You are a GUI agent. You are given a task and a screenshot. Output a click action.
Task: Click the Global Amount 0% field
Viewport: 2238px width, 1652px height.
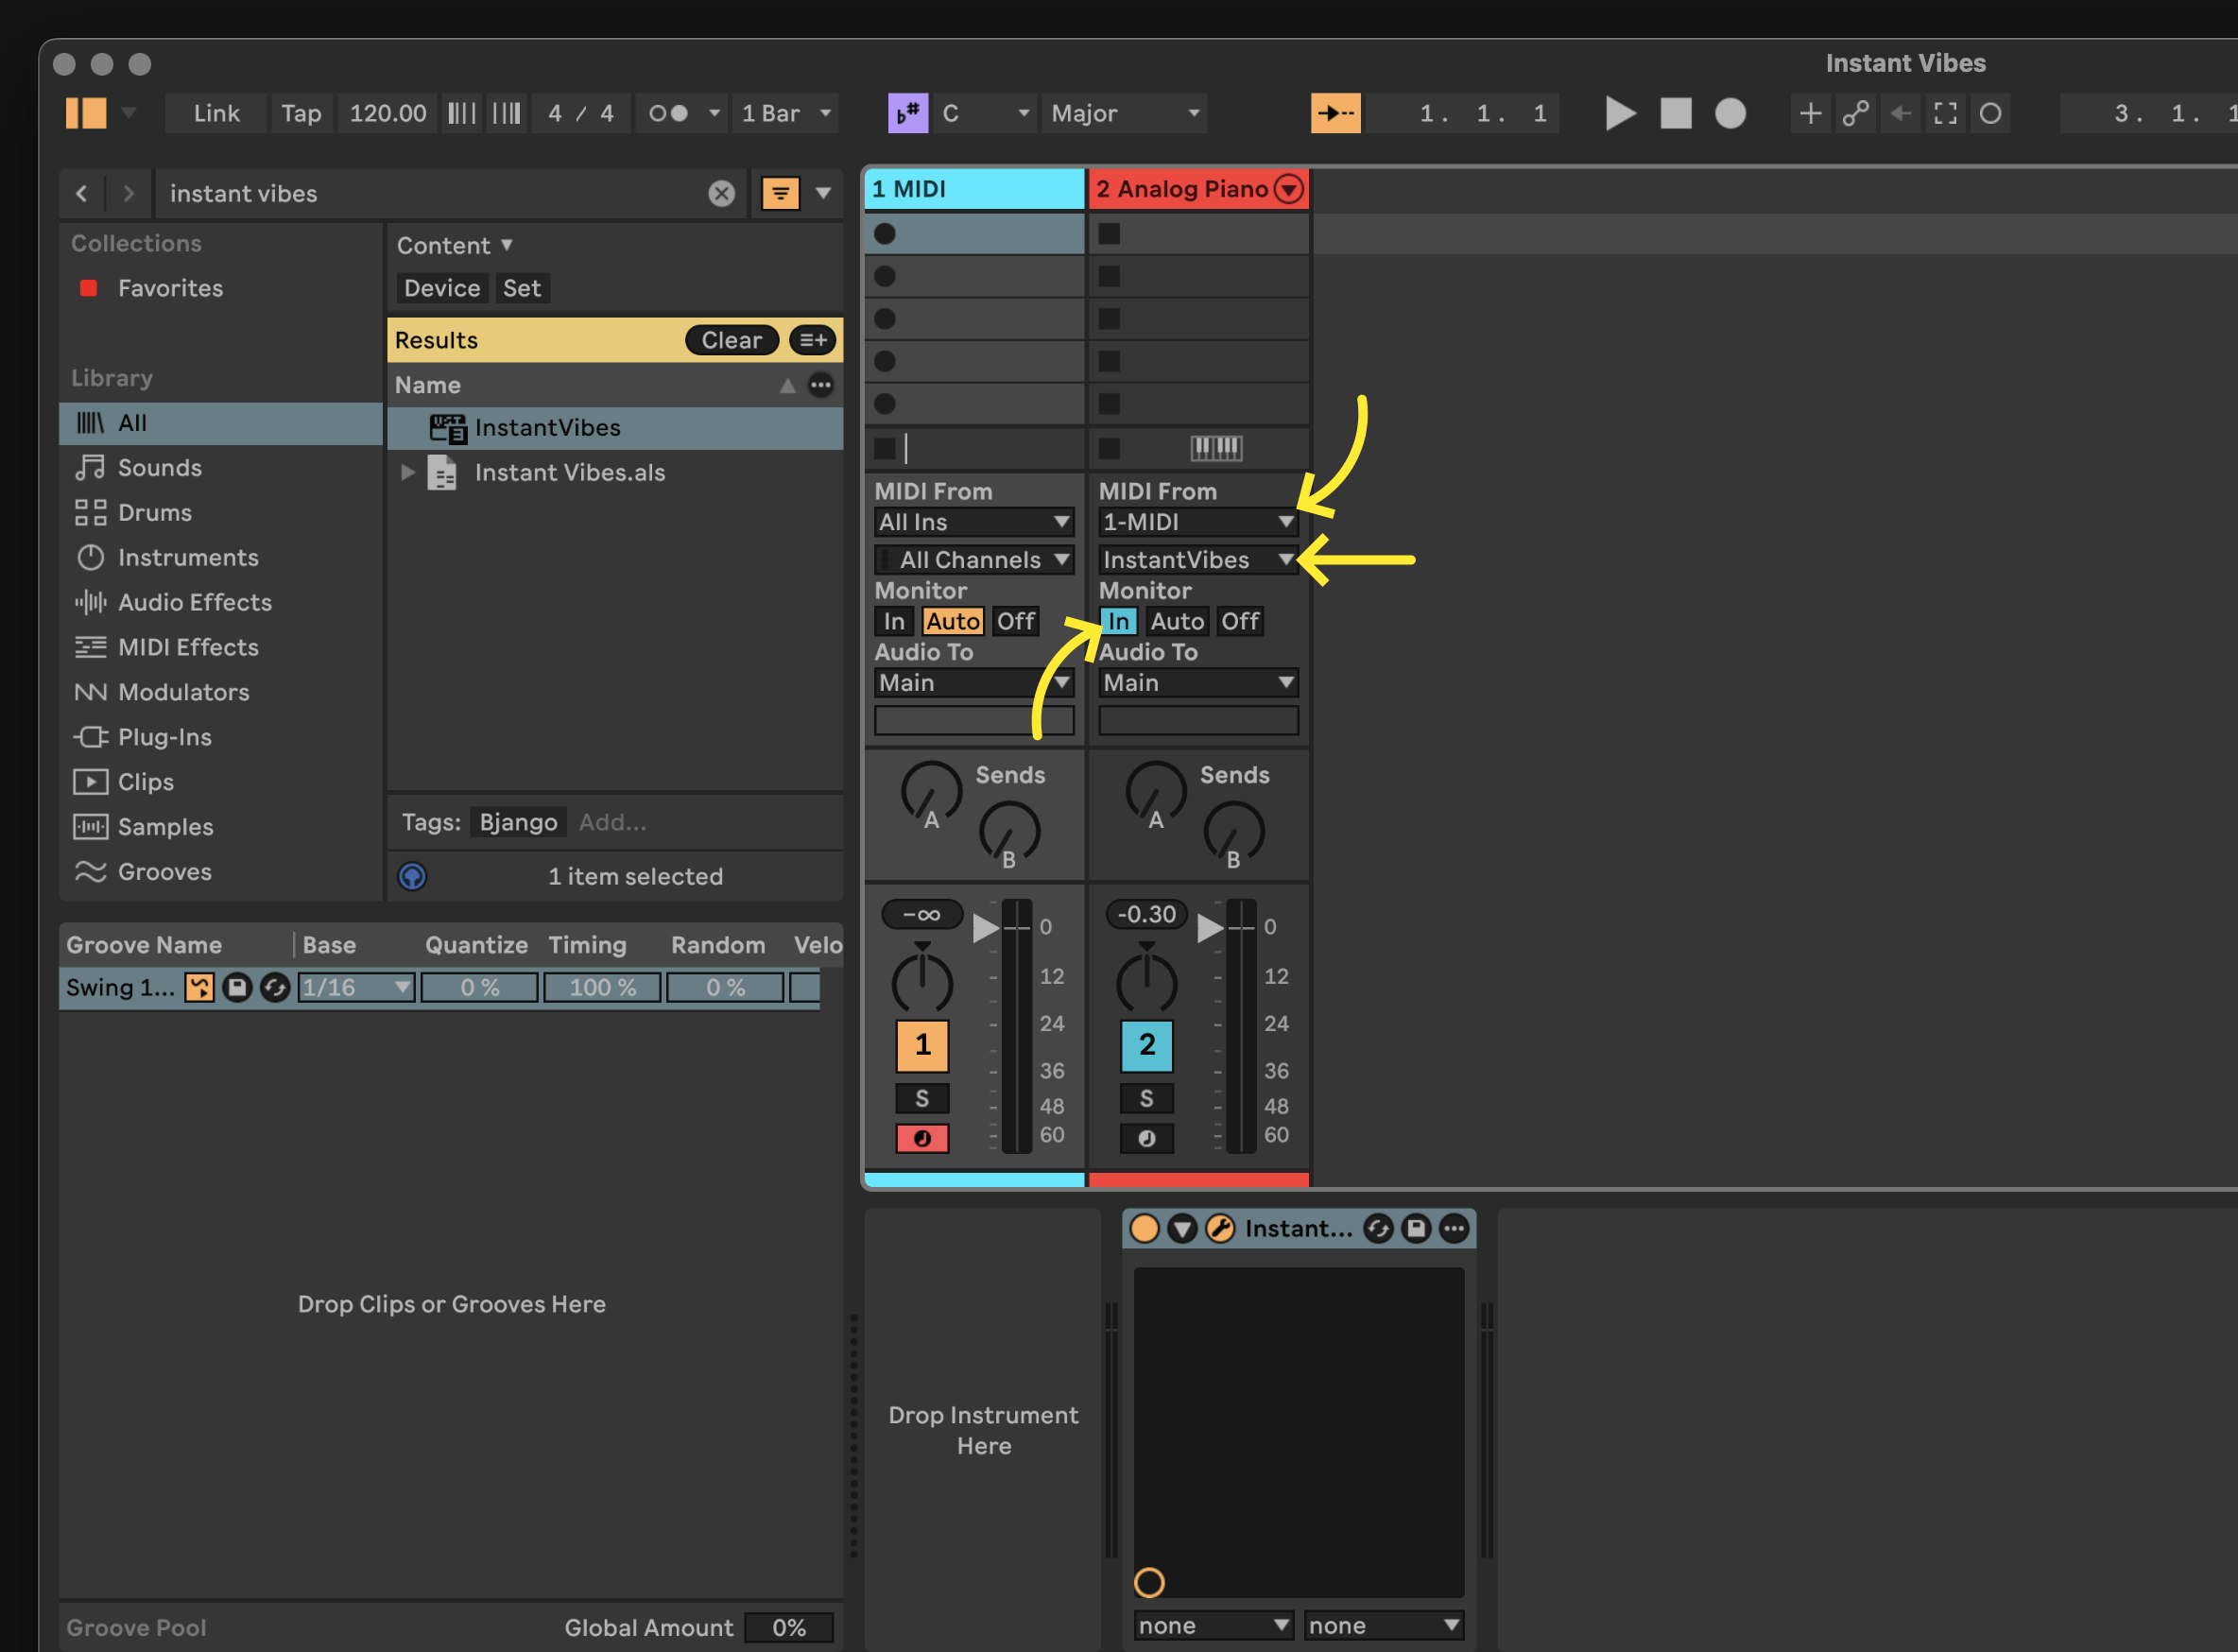click(789, 1627)
